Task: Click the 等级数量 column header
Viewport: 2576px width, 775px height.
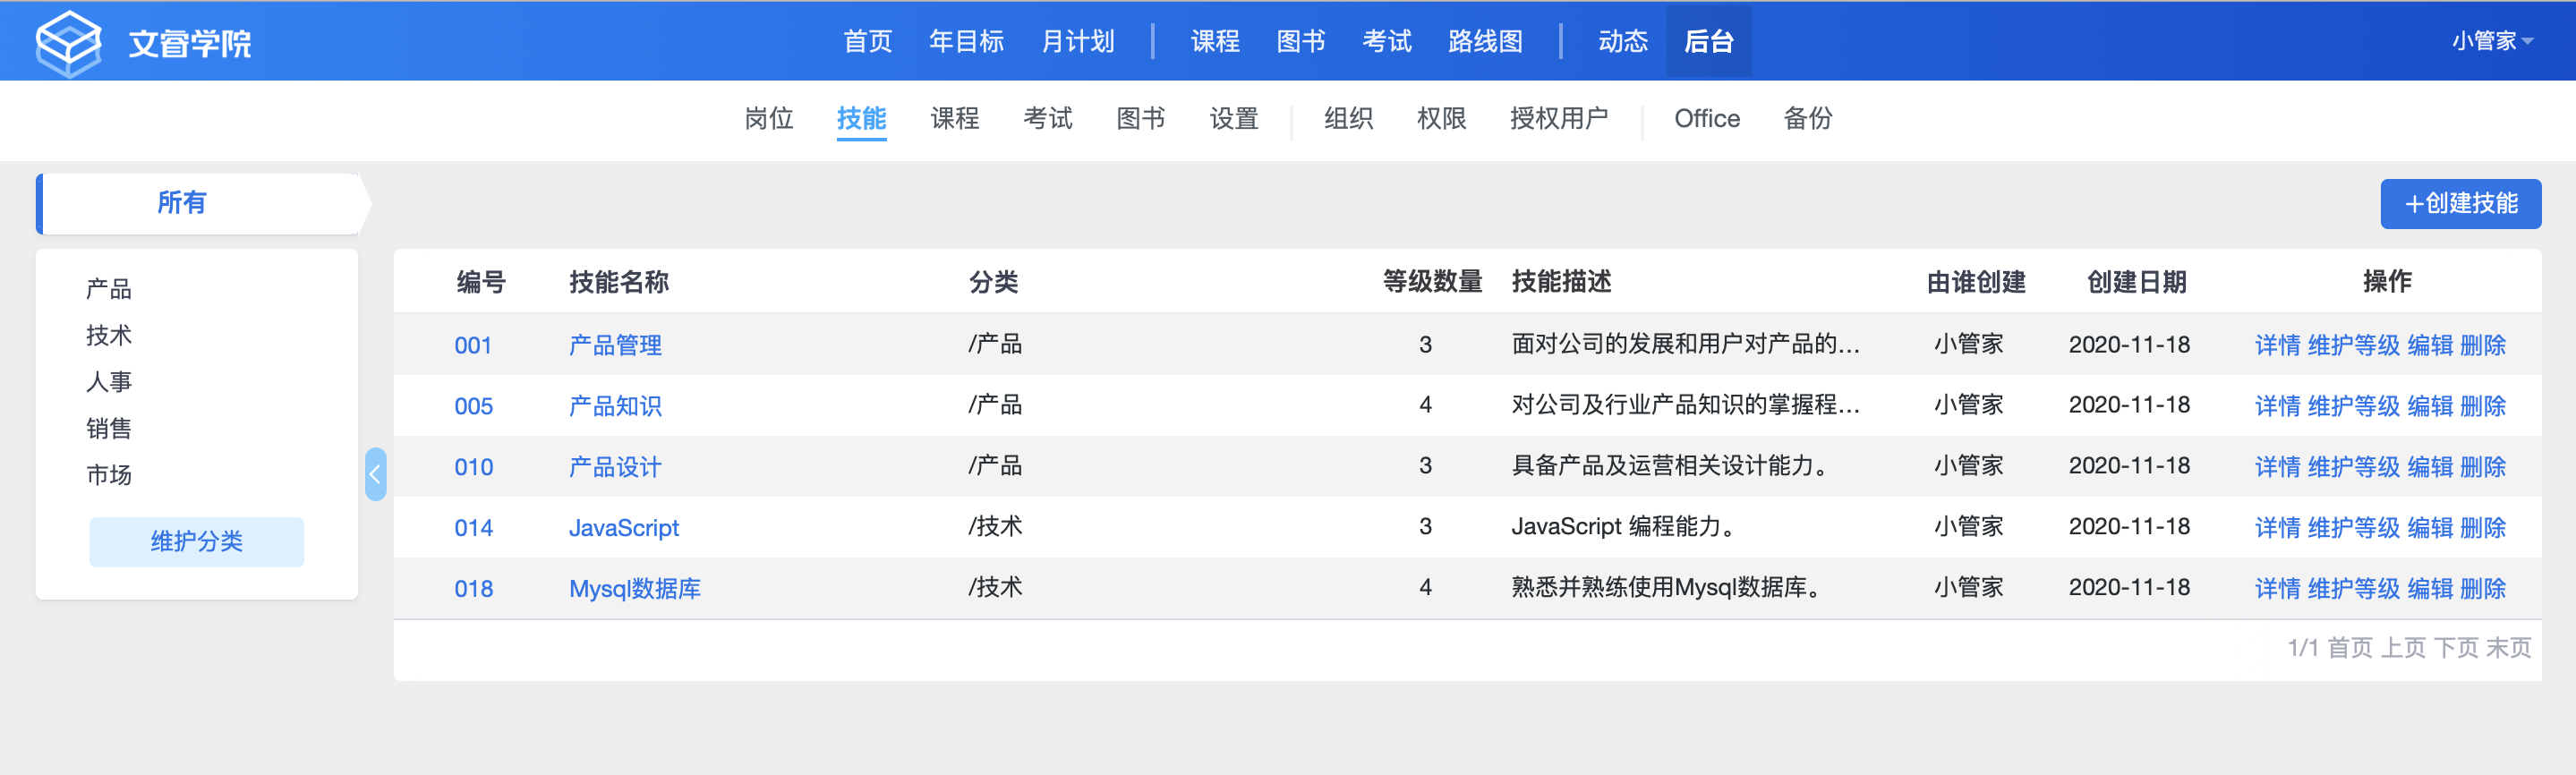Action: (1431, 283)
